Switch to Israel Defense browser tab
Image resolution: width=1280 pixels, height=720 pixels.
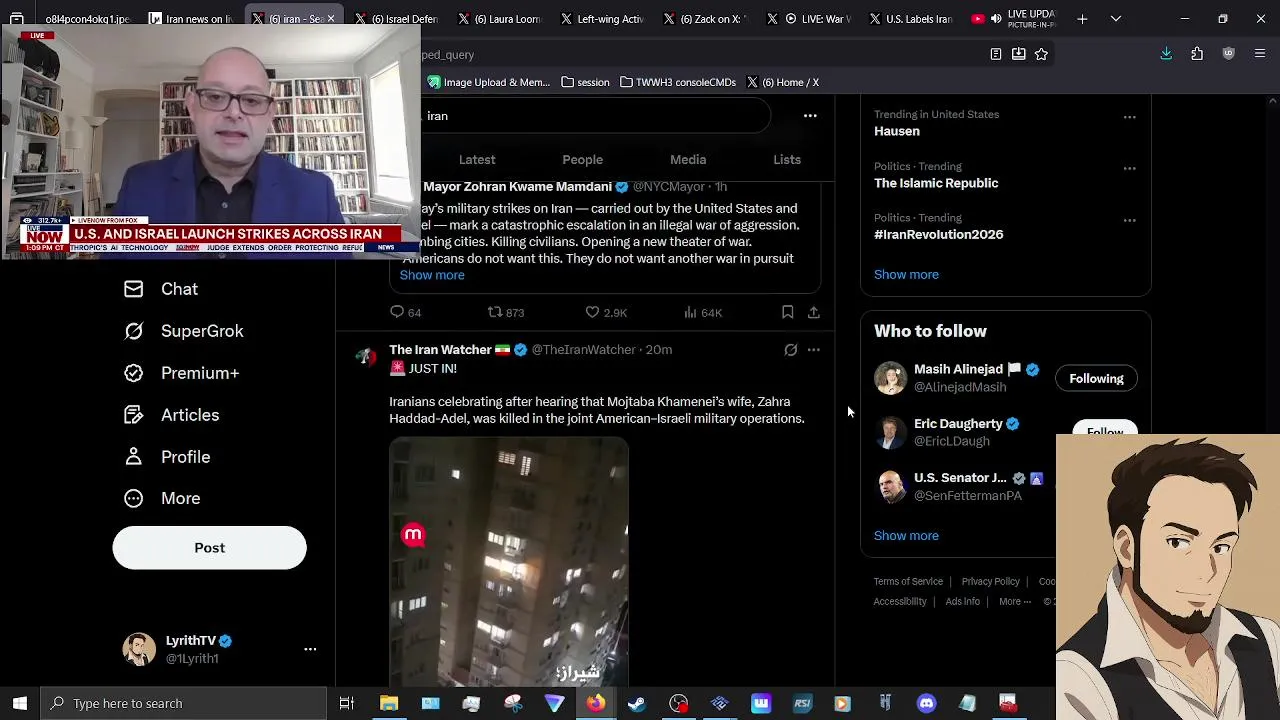395,19
